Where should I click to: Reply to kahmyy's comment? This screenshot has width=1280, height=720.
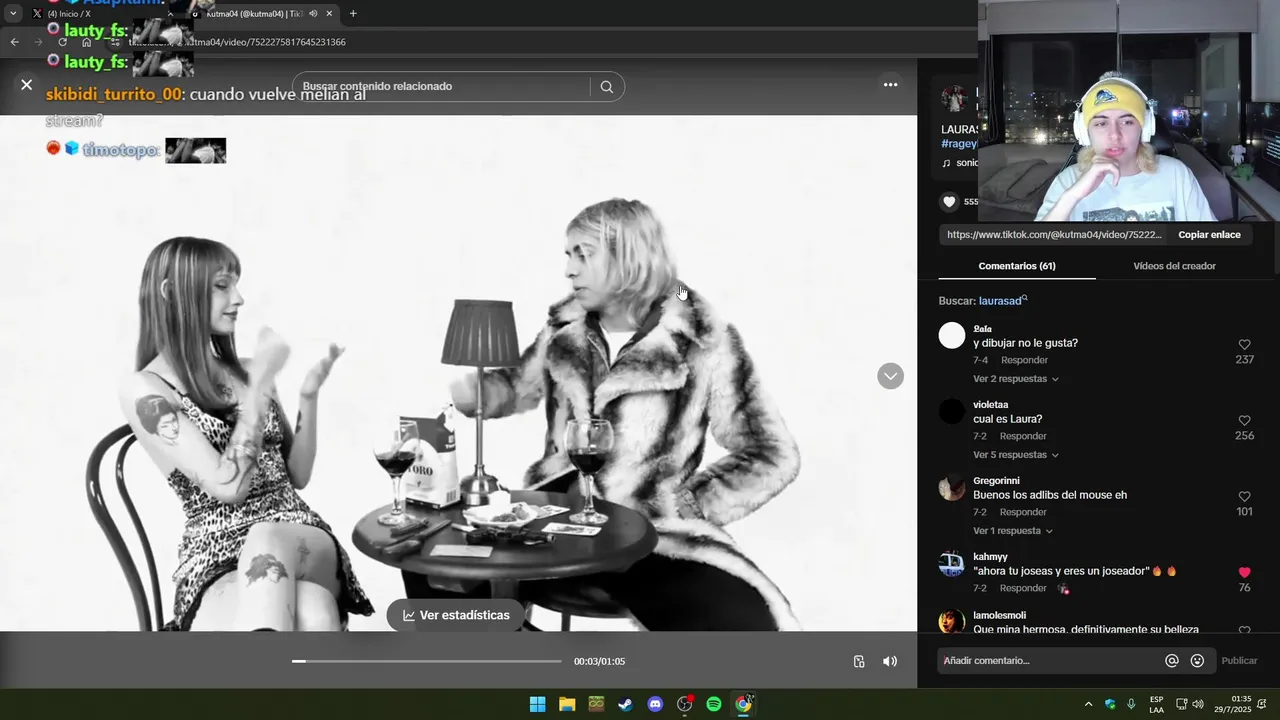pyautogui.click(x=1023, y=588)
